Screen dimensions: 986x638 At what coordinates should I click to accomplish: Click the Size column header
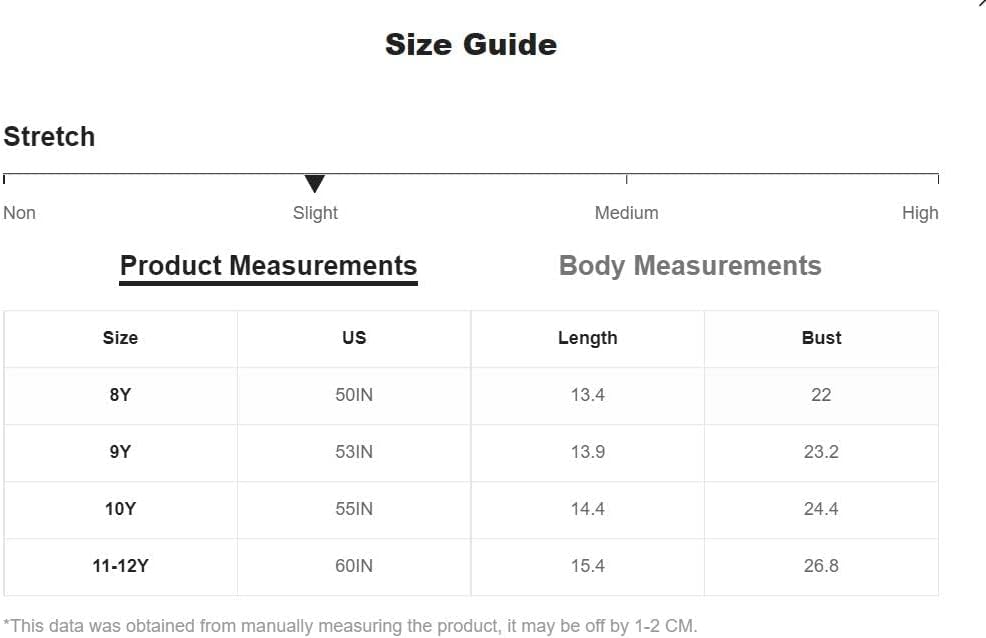[120, 338]
